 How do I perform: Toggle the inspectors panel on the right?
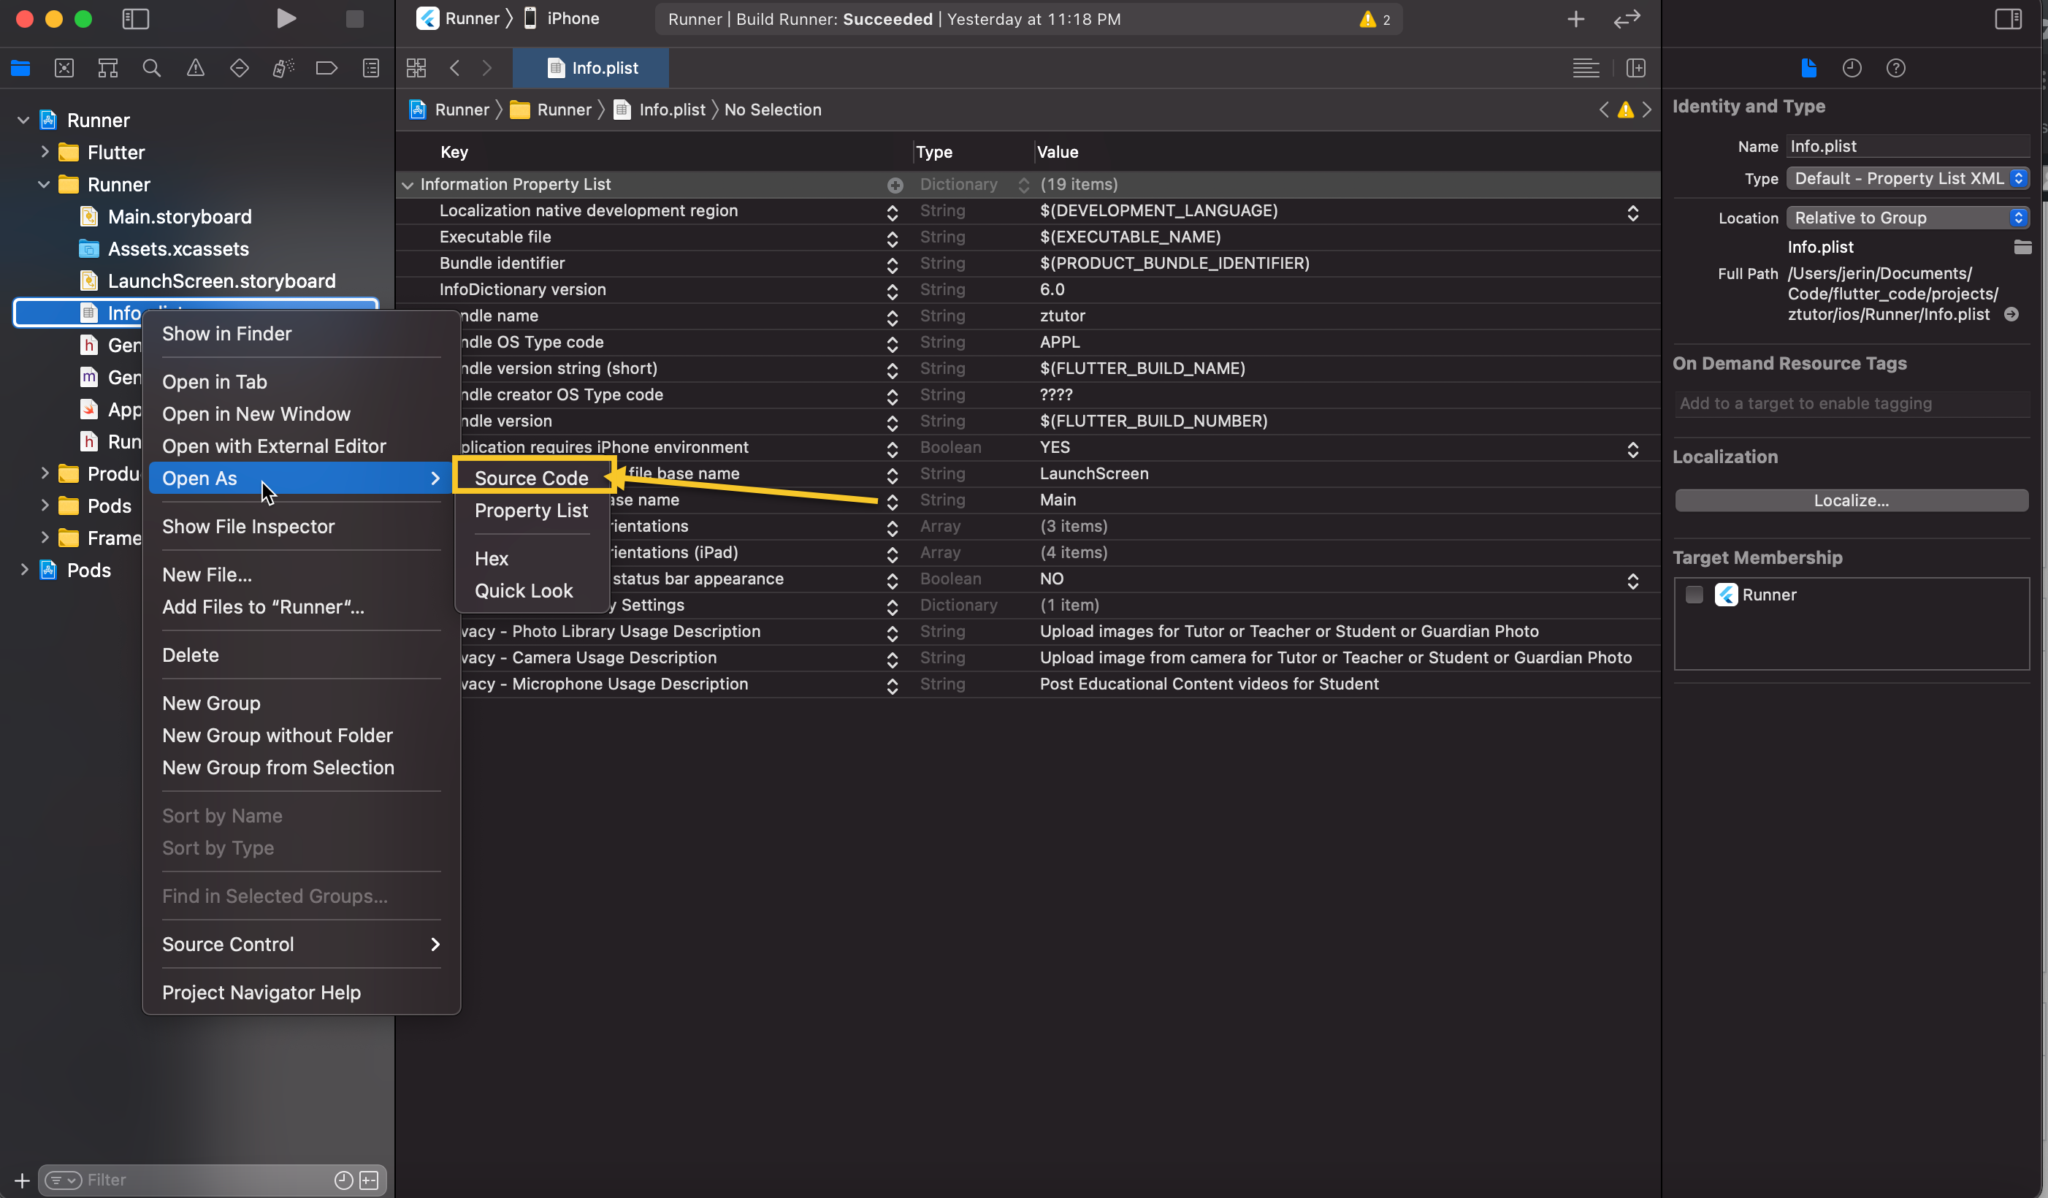(2008, 18)
